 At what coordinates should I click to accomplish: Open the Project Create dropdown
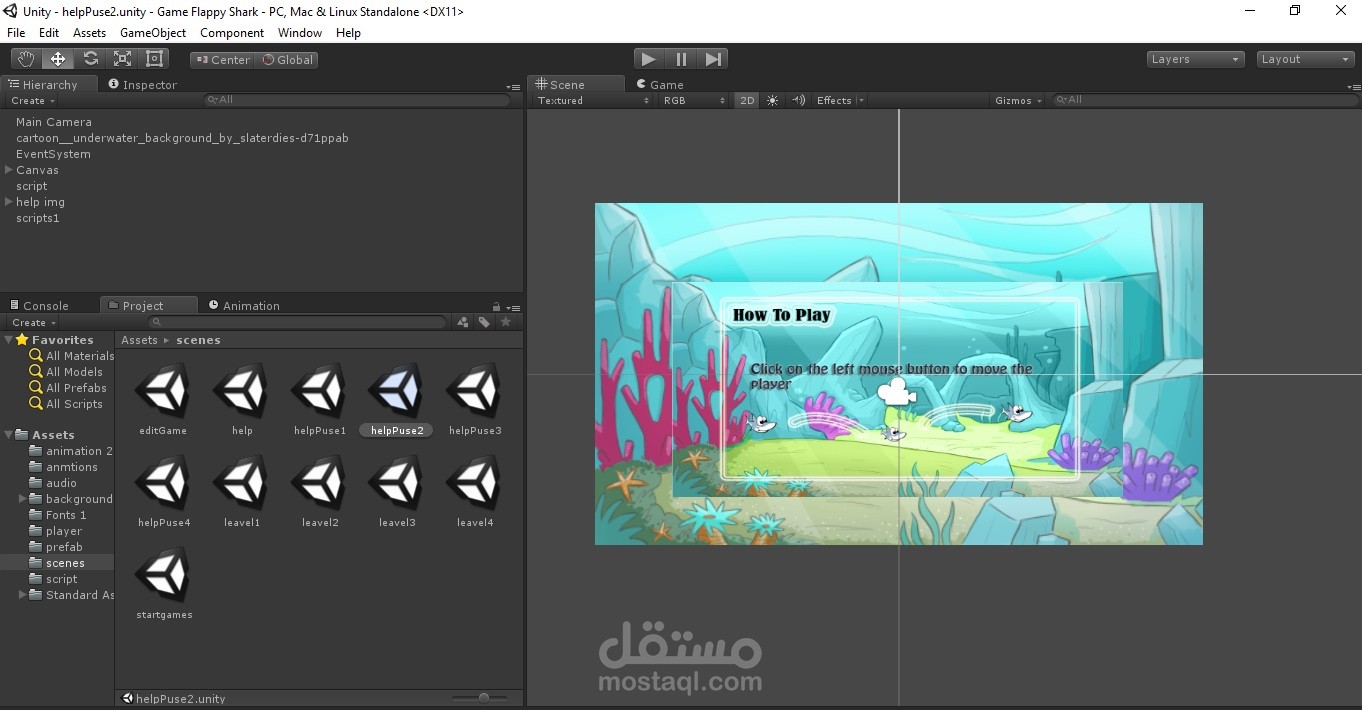click(34, 323)
